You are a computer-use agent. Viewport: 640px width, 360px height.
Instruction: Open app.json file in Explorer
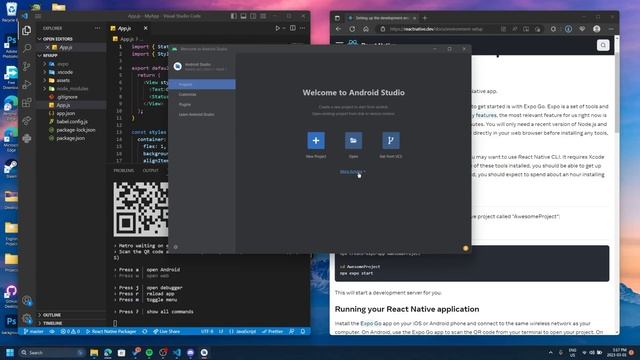pyautogui.click(x=65, y=113)
